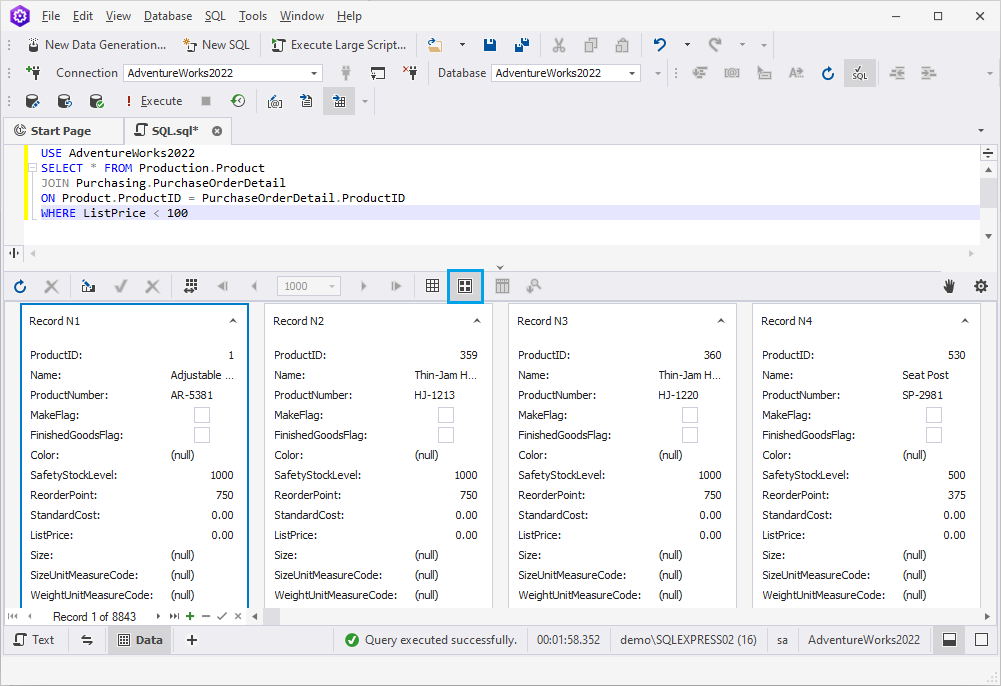This screenshot has height=686, width=1001.
Task: Switch results to Card View icon
Action: click(465, 286)
